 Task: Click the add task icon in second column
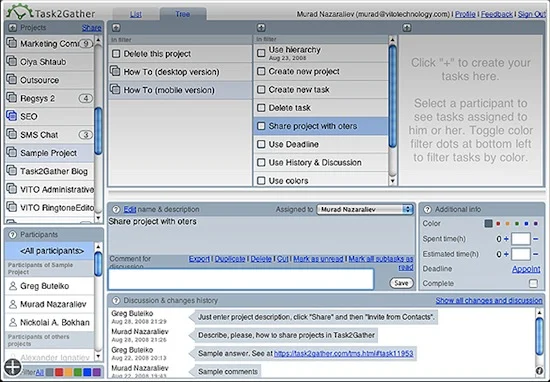tap(261, 28)
